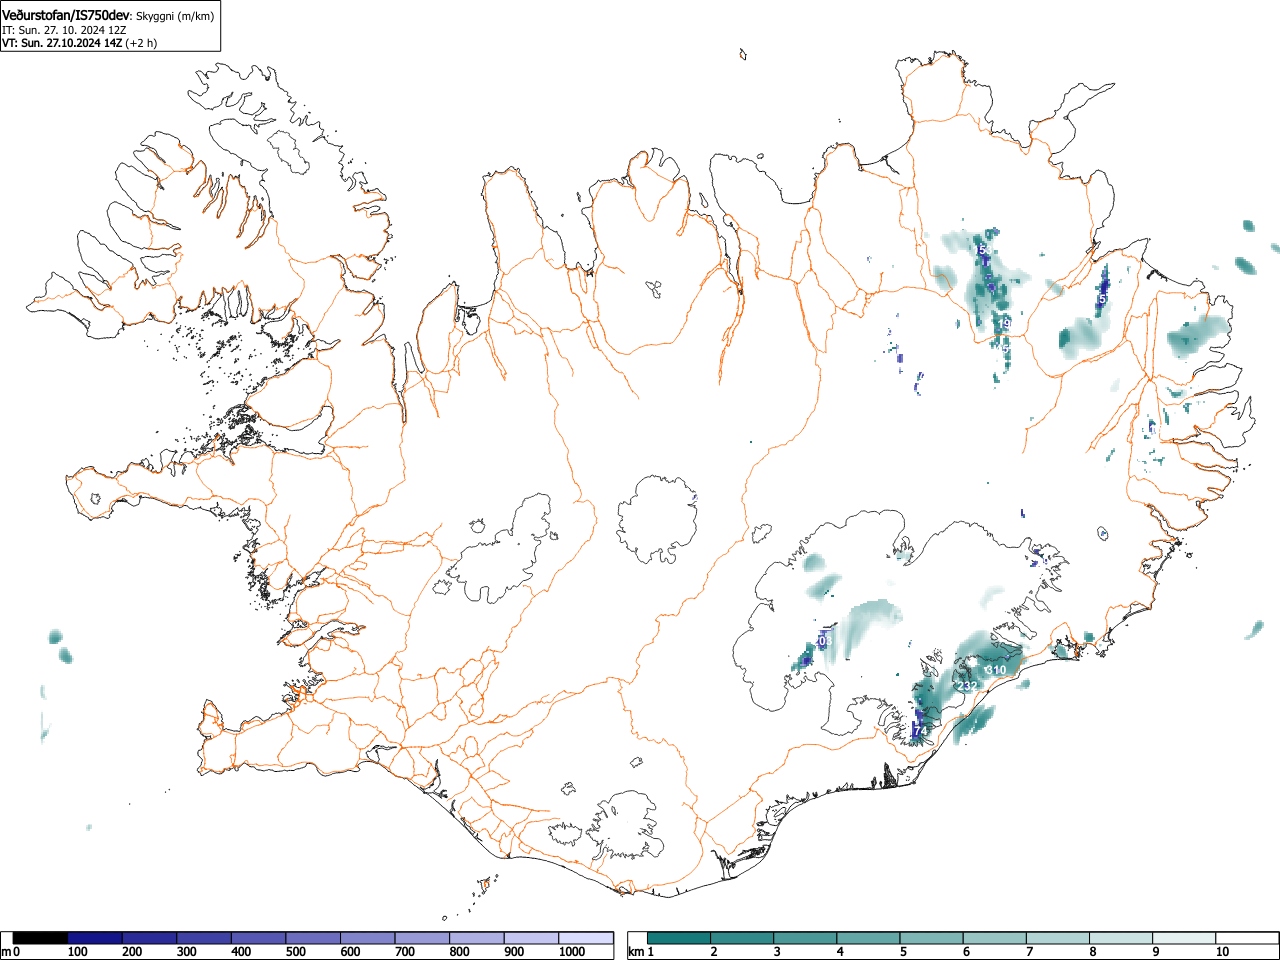The height and width of the screenshot is (960, 1280).
Task: Click the 700–800 m legend swatch
Action: 422,938
